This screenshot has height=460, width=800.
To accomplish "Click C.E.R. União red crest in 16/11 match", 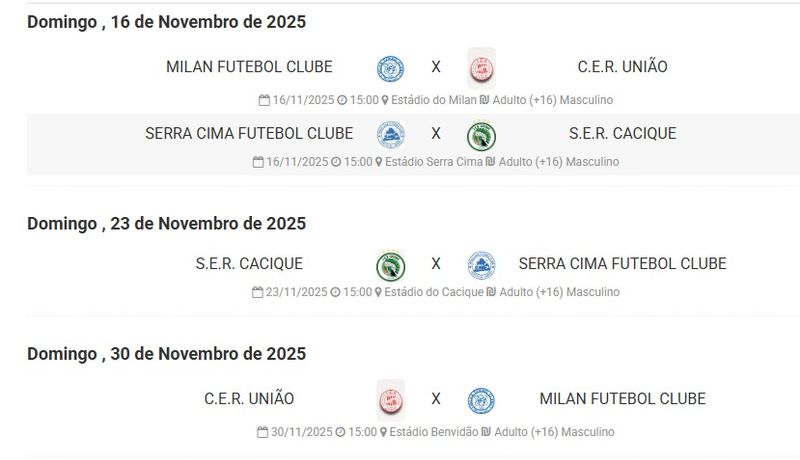I will 481,68.
